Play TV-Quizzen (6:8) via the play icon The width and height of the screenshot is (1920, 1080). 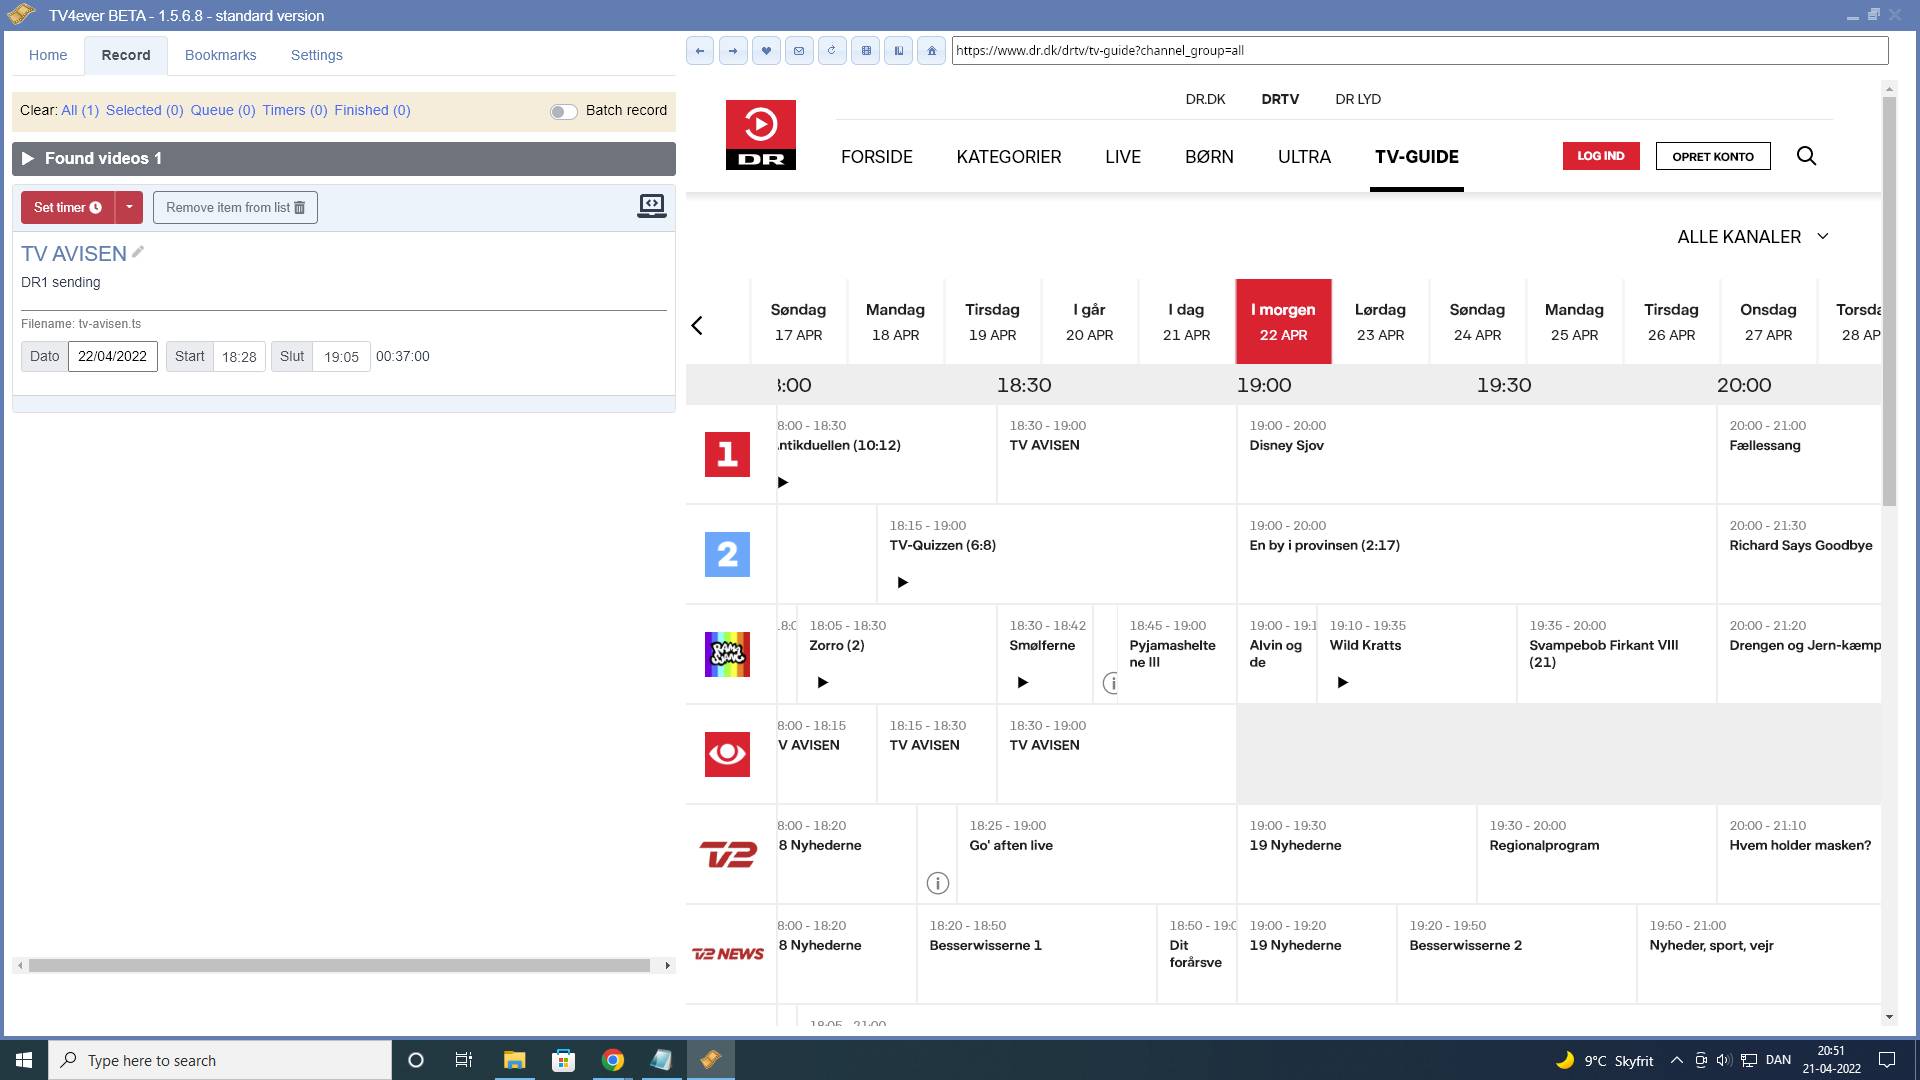pos(902,582)
